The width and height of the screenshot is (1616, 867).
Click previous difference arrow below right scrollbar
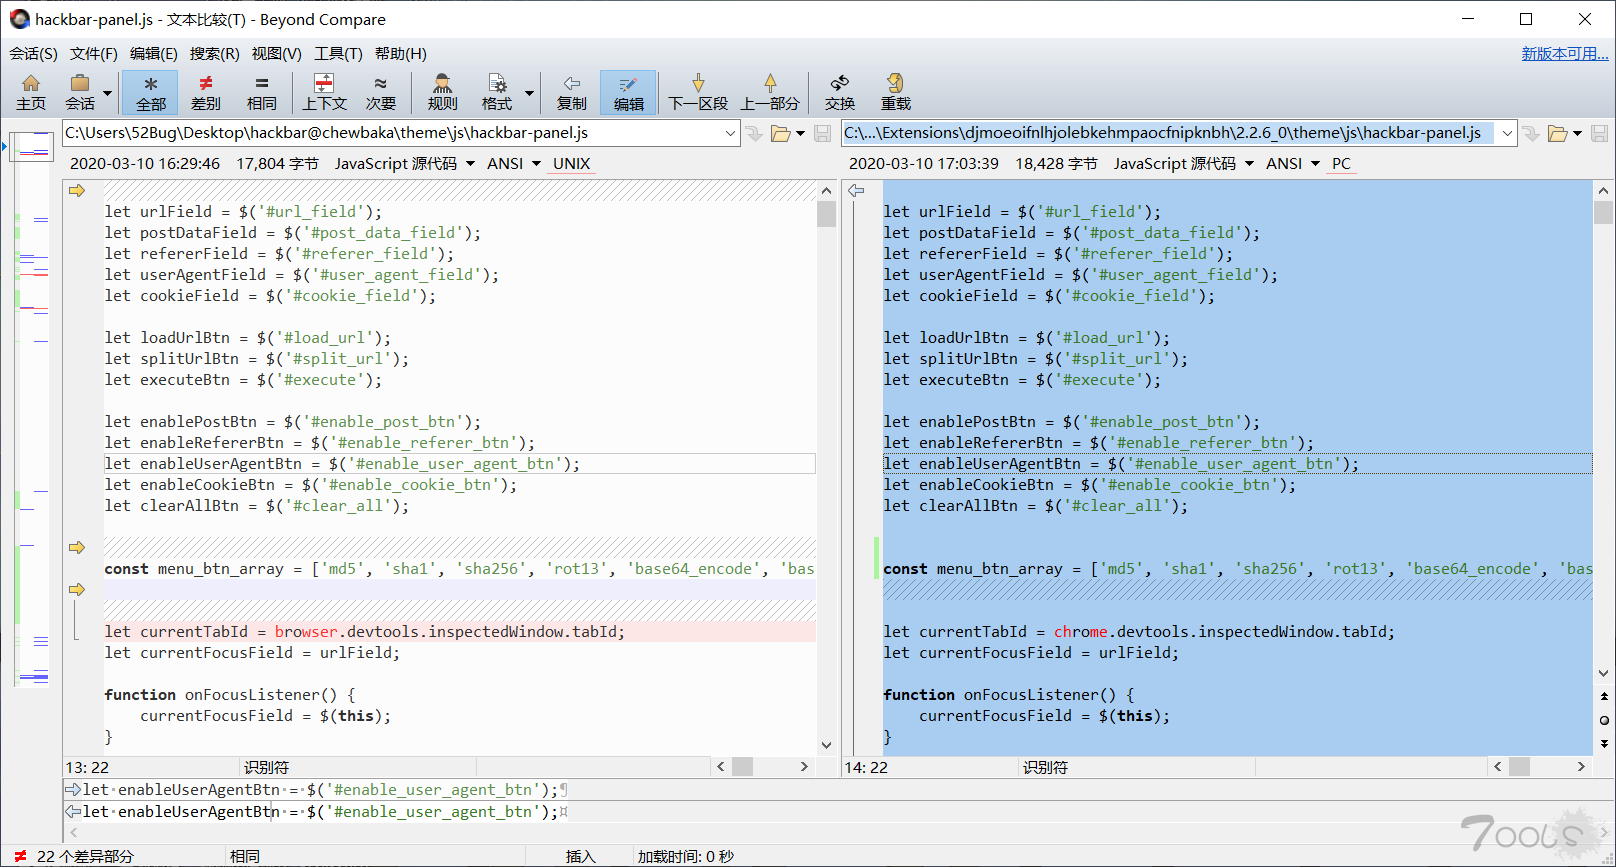click(x=1604, y=696)
